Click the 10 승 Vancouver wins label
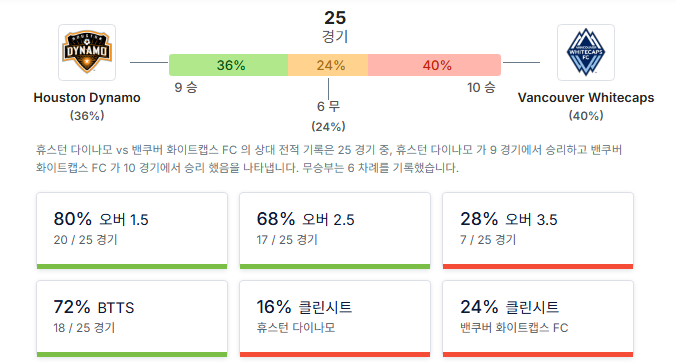Screen dimensions: 676x364 [x=481, y=88]
